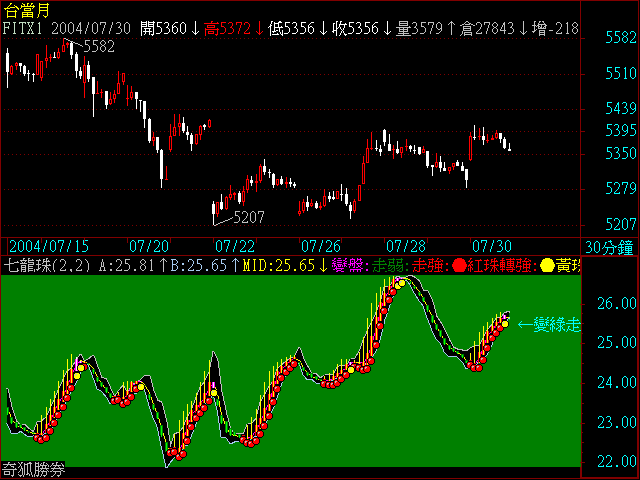
Task: Click the yellow MID:25.65 value
Action: [279, 266]
